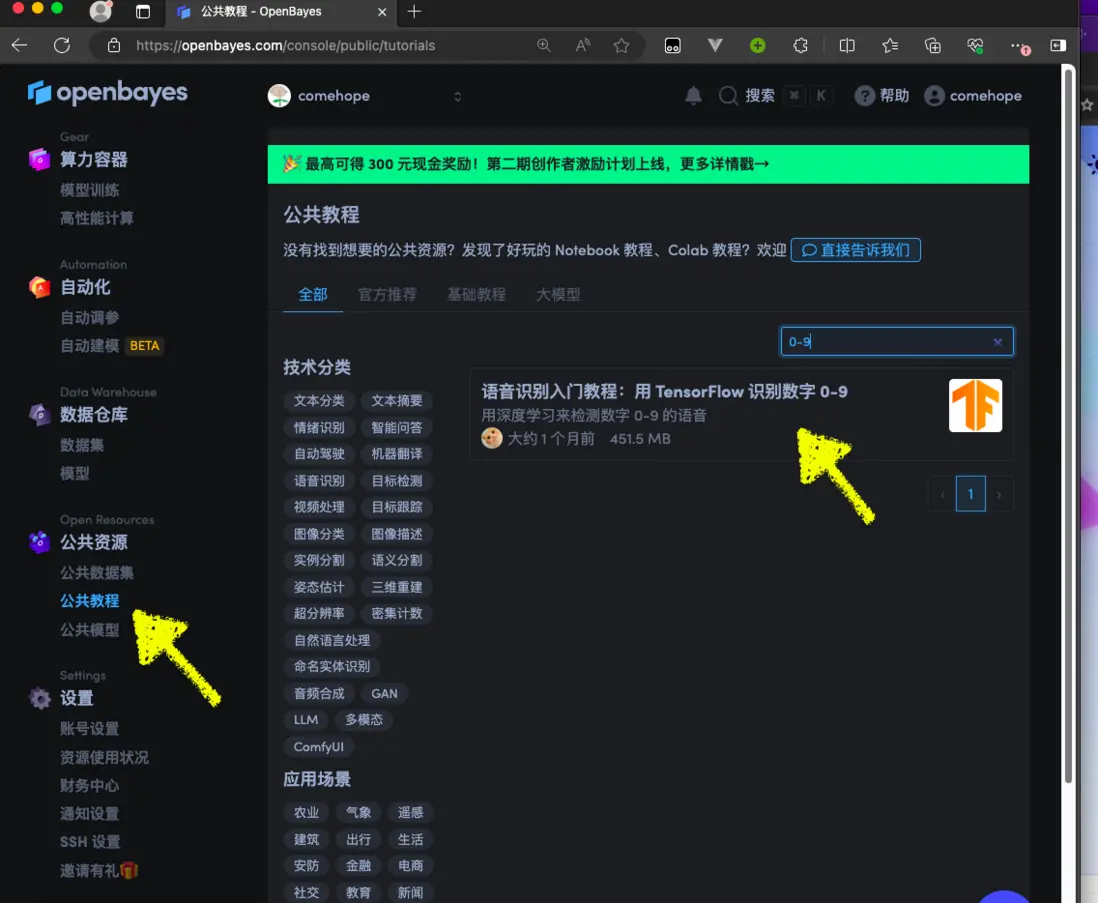Toggle split screen browser icon
Image resolution: width=1098 pixels, height=903 pixels.
tap(847, 46)
